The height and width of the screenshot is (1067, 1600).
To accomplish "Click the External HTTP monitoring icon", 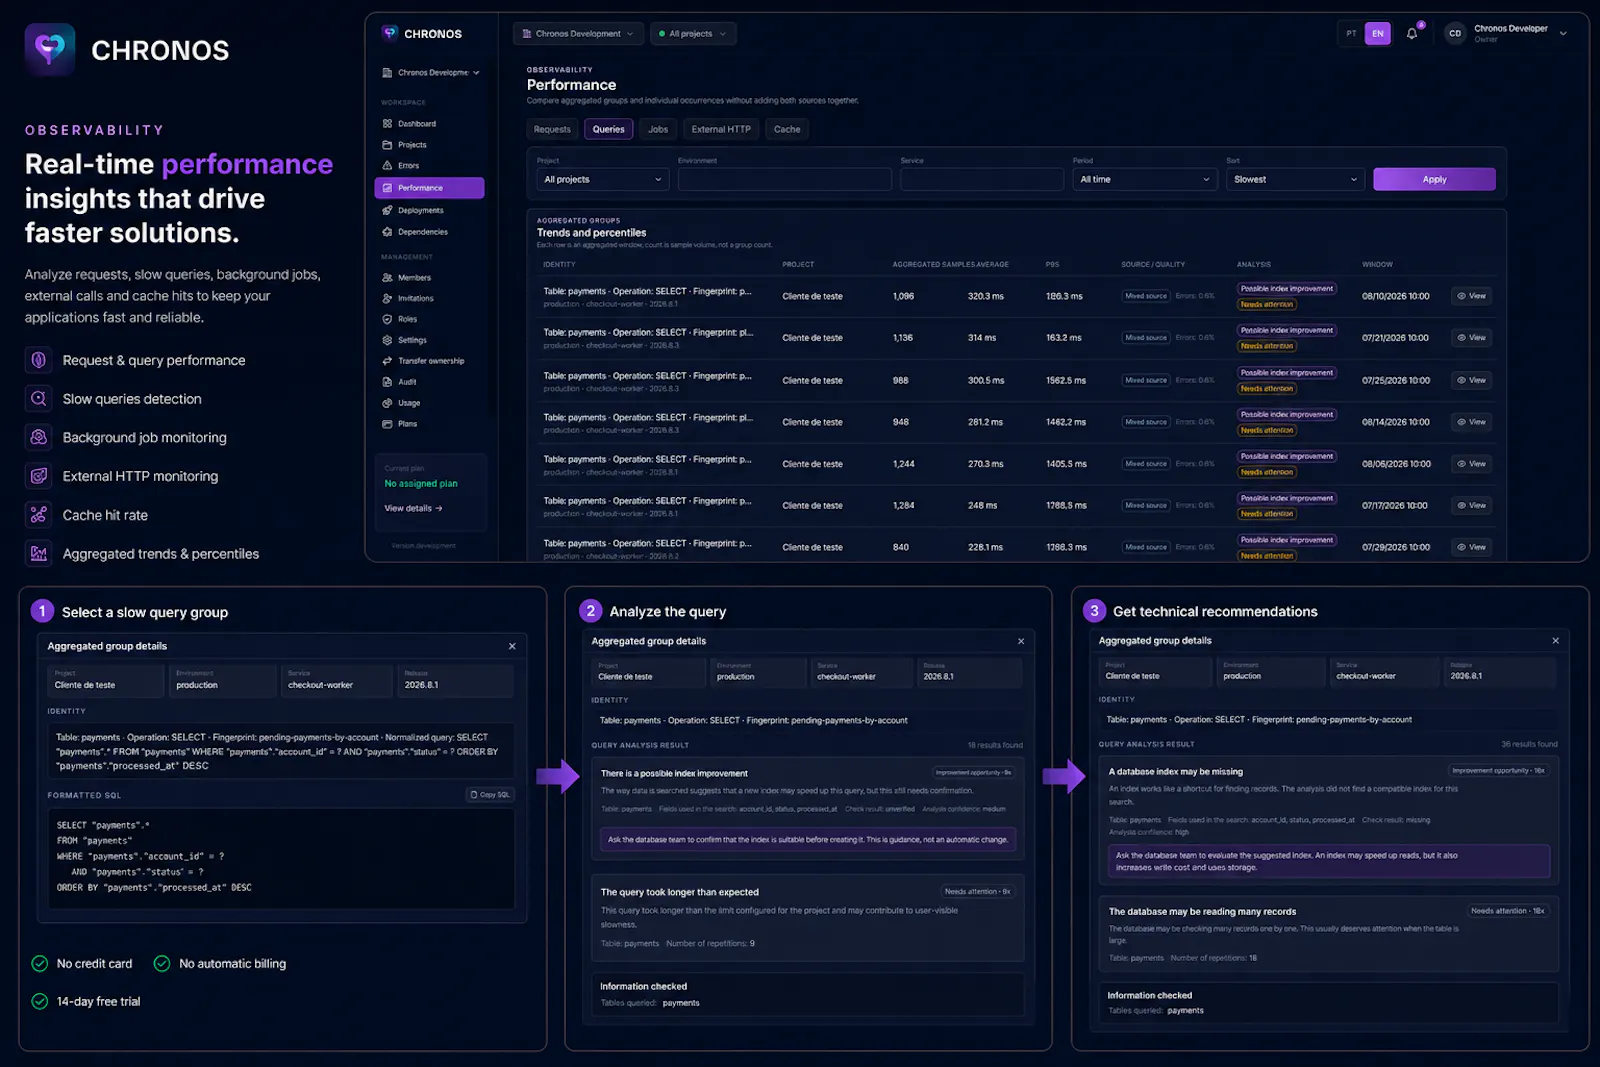I will click(39, 476).
